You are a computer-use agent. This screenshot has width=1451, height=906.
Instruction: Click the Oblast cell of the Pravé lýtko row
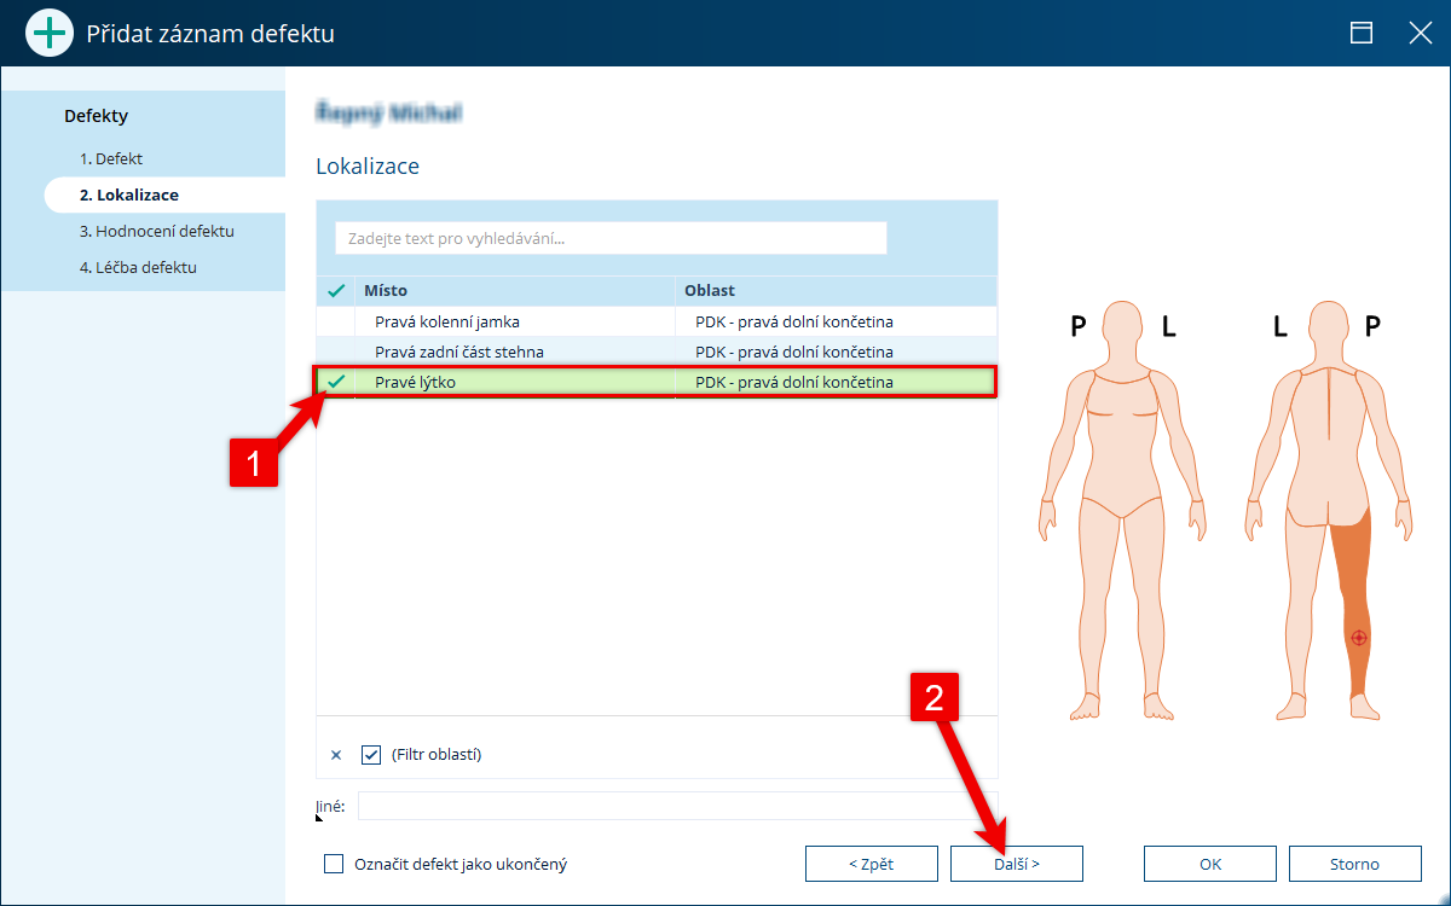click(836, 382)
